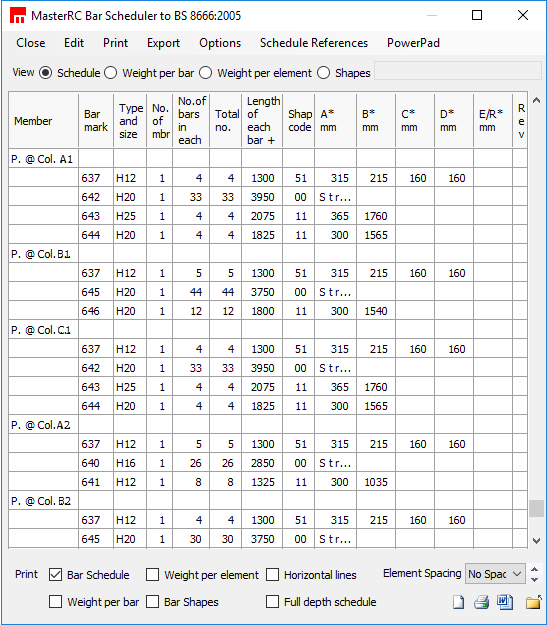Click the D* mm column header
Screen dimensions: 547x625
(454, 121)
